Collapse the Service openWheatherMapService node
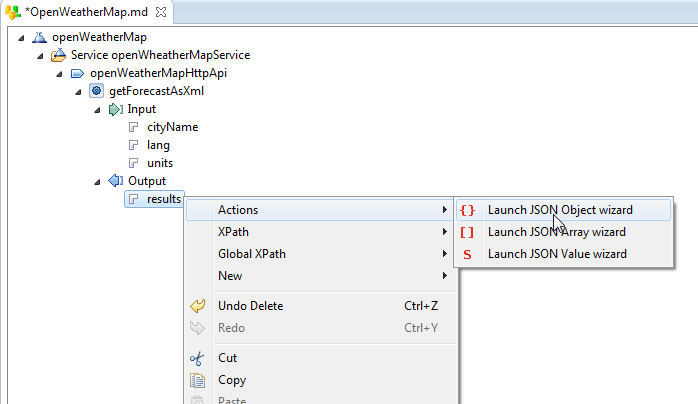 coord(40,56)
